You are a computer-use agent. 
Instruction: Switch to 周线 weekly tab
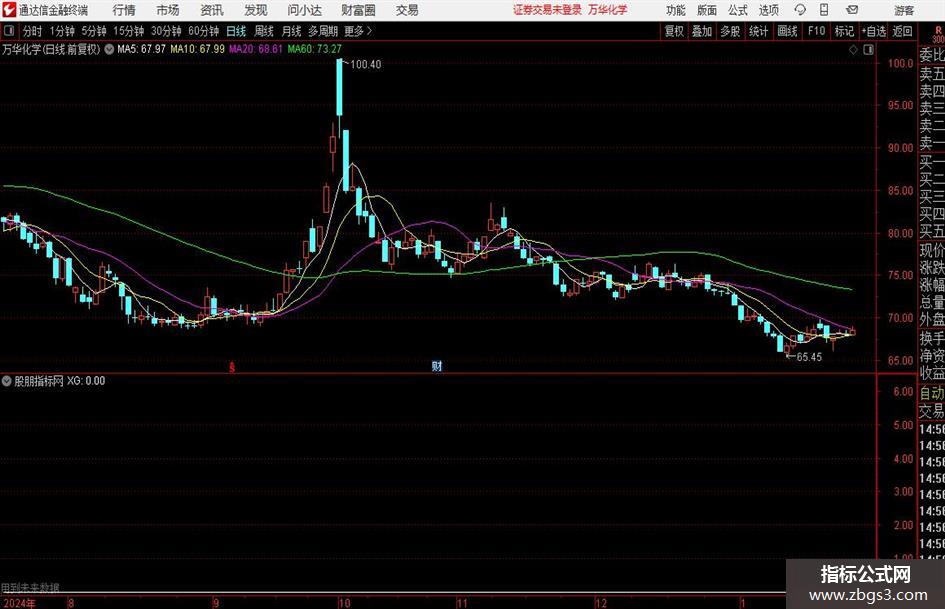(264, 31)
